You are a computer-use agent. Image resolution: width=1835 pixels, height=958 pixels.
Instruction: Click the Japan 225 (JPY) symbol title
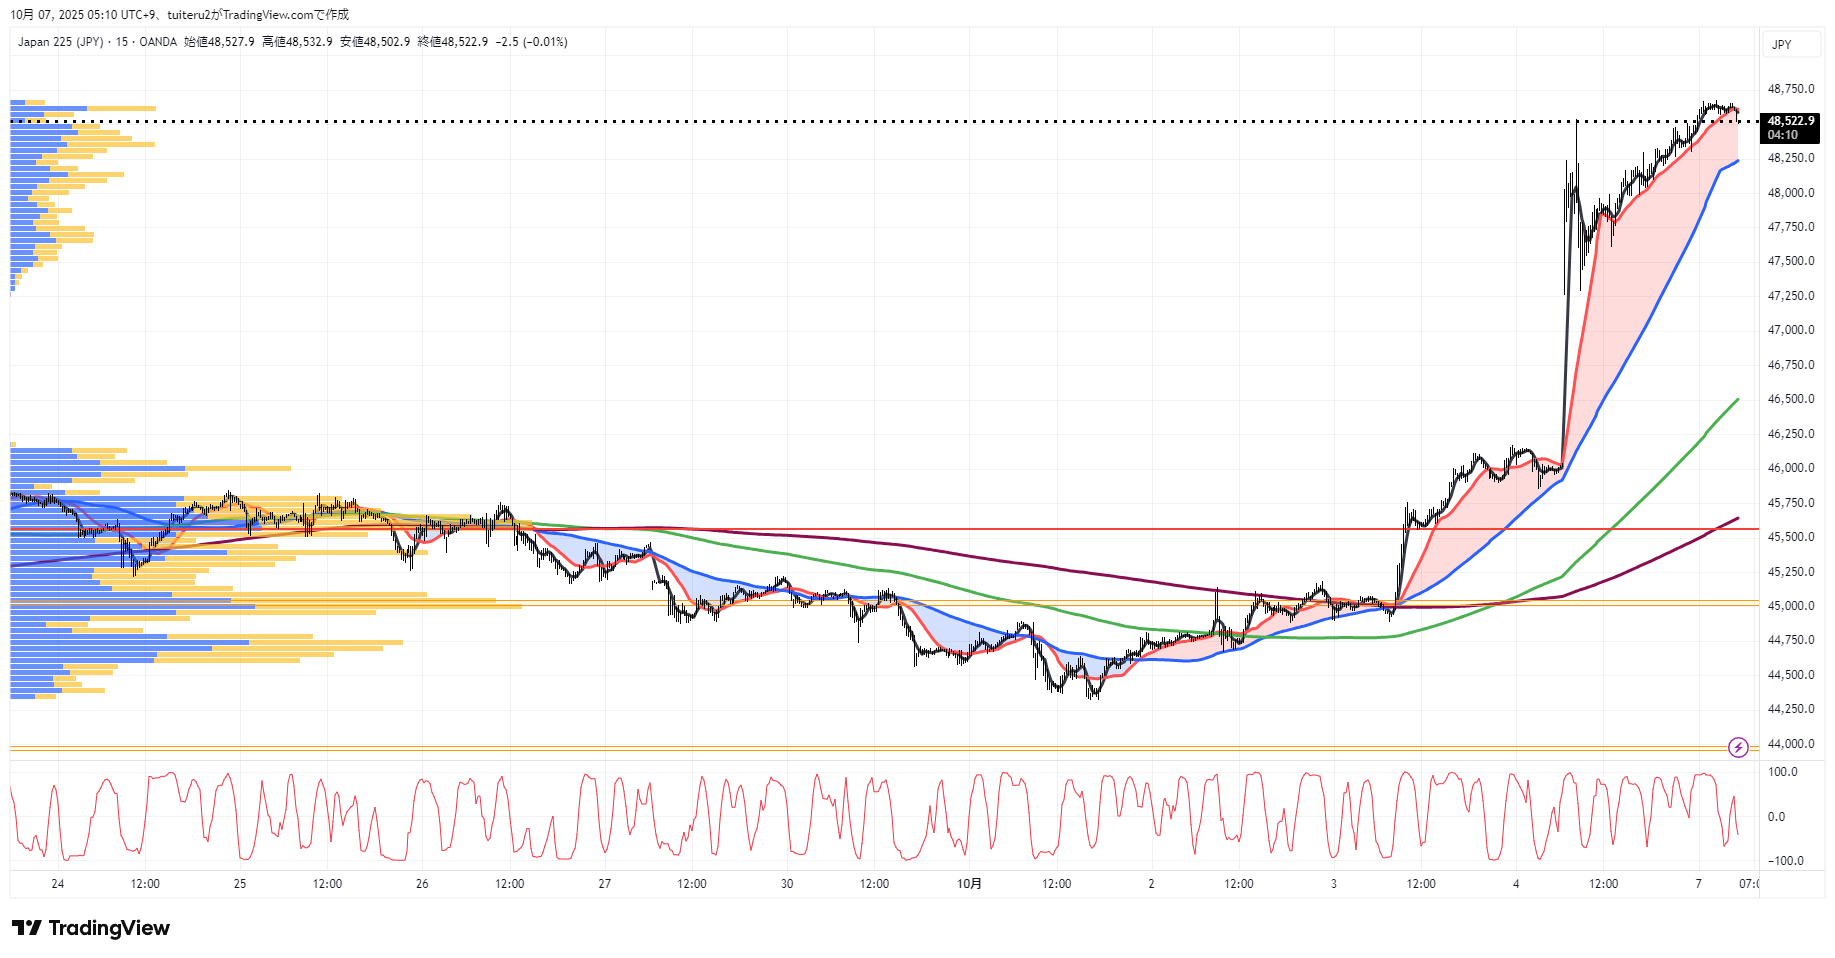[60, 42]
